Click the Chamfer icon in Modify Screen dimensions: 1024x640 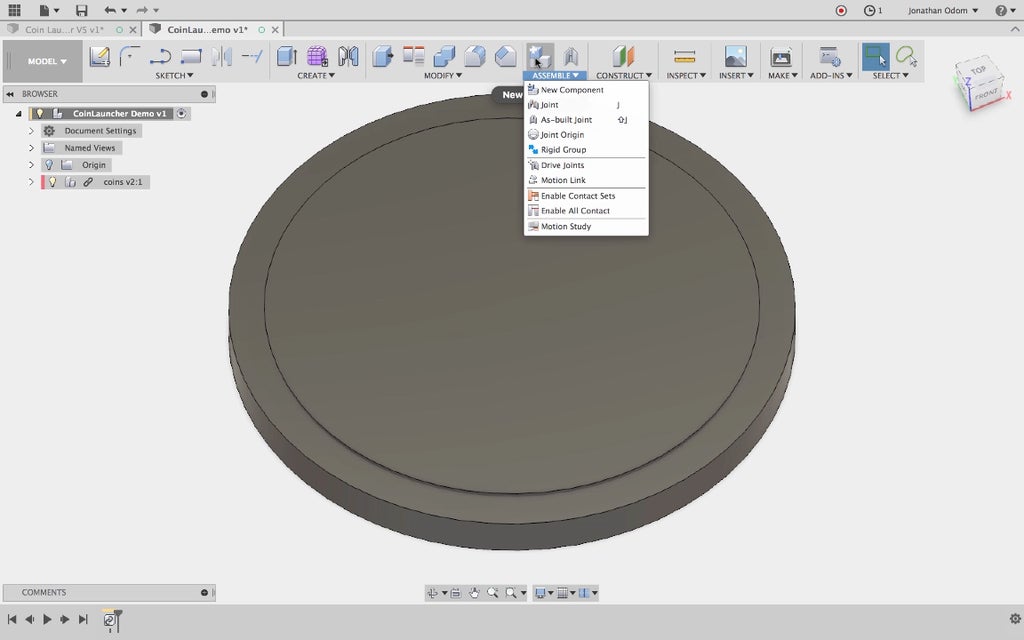tap(505, 56)
